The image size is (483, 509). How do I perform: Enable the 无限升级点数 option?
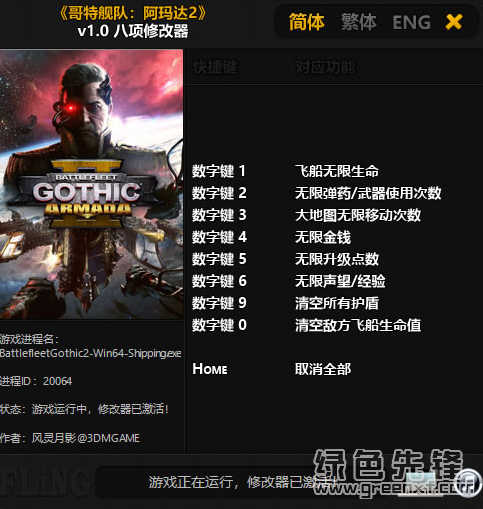(x=337, y=259)
